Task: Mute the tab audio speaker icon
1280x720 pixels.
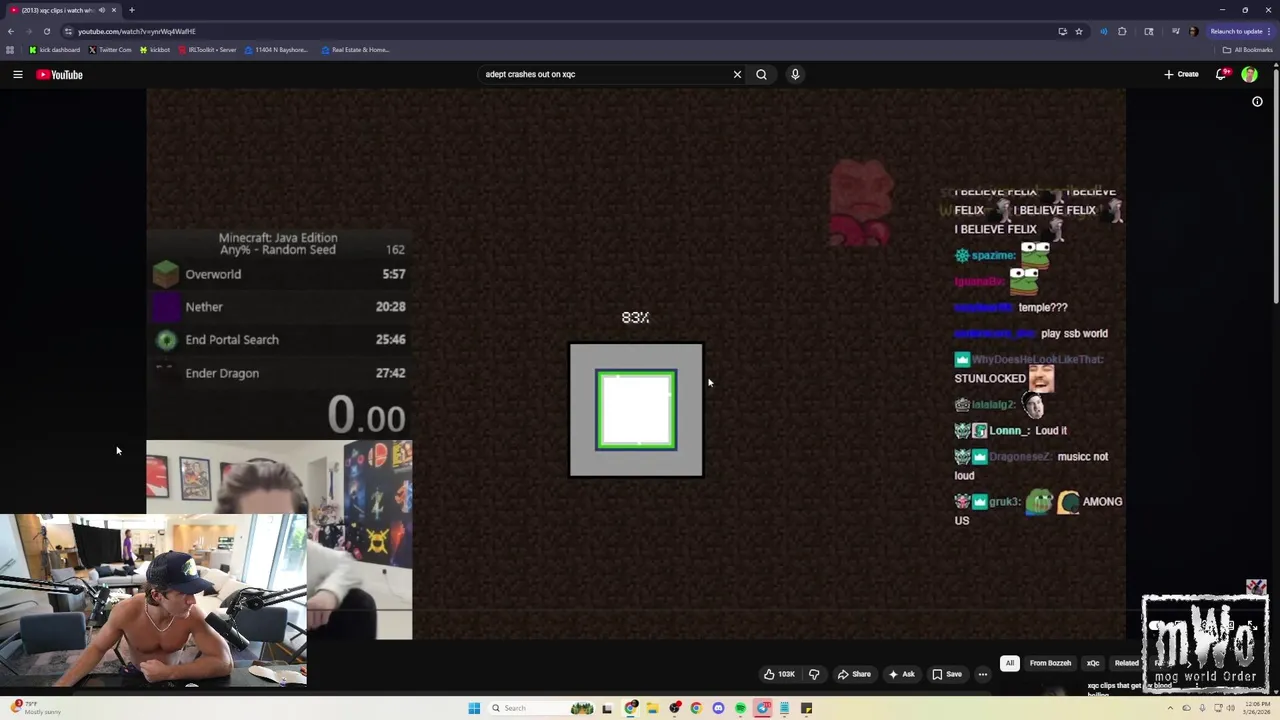Action: (x=101, y=10)
